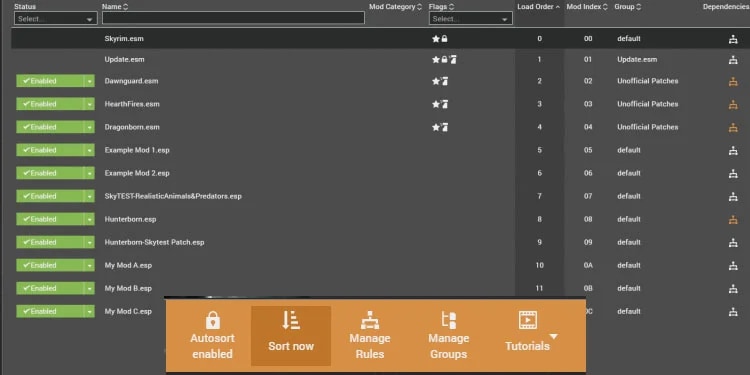This screenshot has height=375, width=750.
Task: Sort by the Mod Index column header
Action: point(587,7)
